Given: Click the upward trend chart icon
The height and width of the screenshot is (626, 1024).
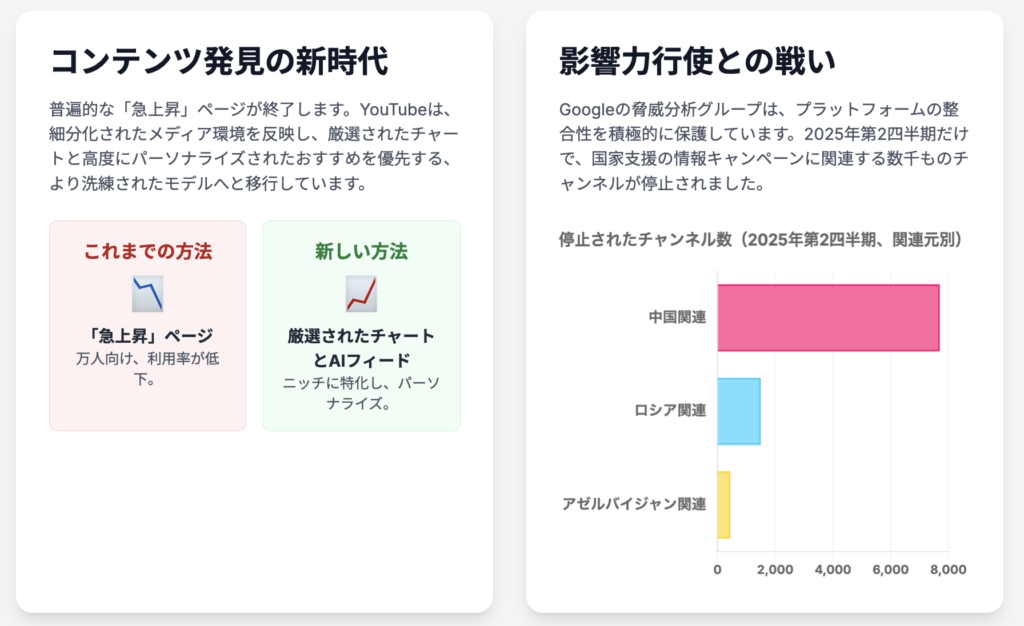Looking at the screenshot, I should click(361, 294).
